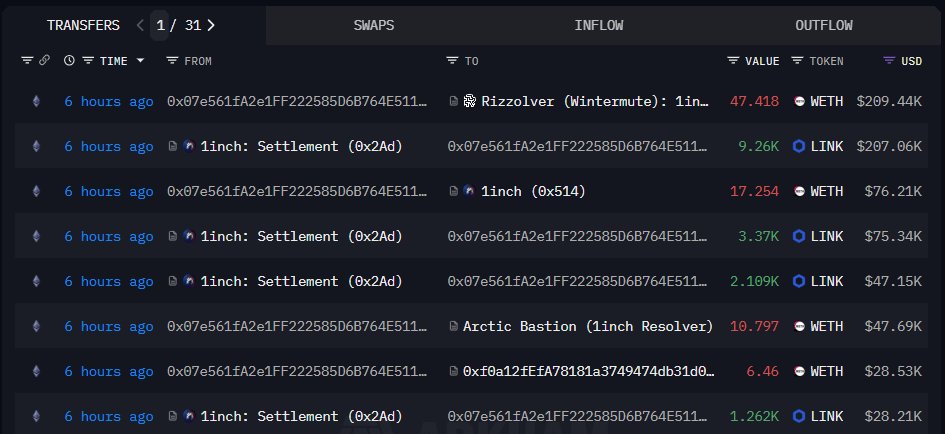Image resolution: width=945 pixels, height=434 pixels.
Task: Go to the next transfers page
Action: point(211,25)
